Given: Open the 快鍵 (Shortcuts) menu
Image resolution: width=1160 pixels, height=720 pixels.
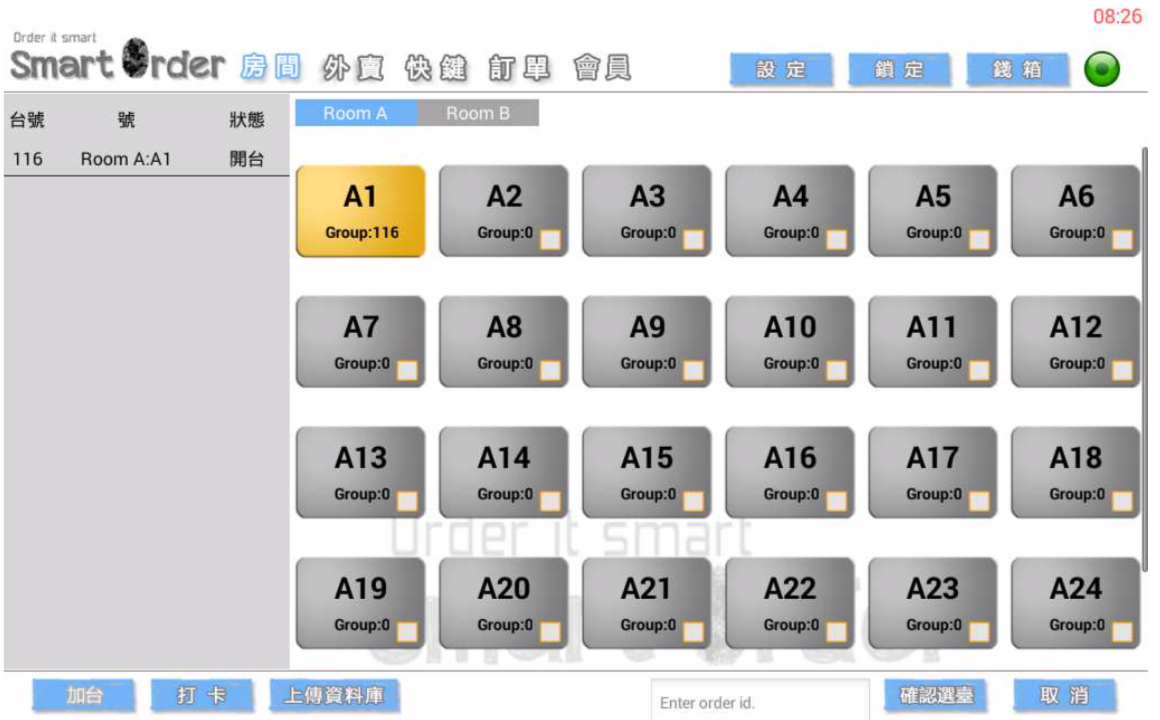Looking at the screenshot, I should point(436,67).
